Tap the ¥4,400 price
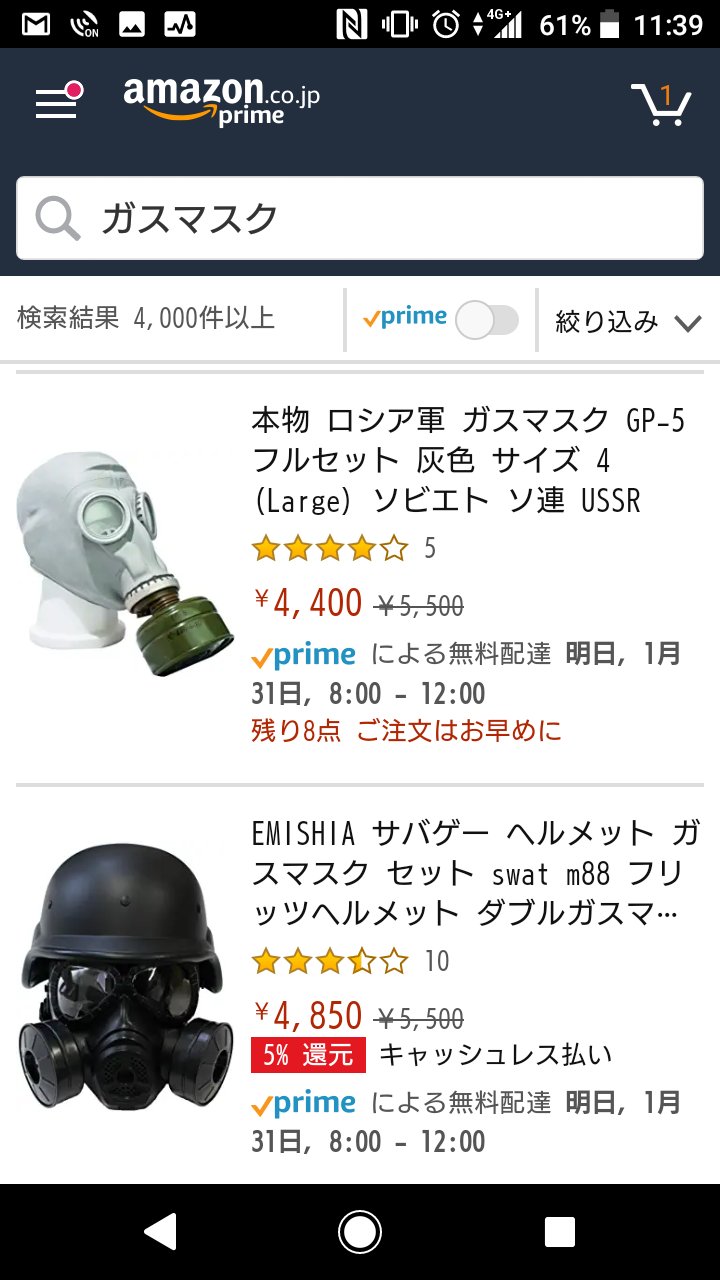 308,603
